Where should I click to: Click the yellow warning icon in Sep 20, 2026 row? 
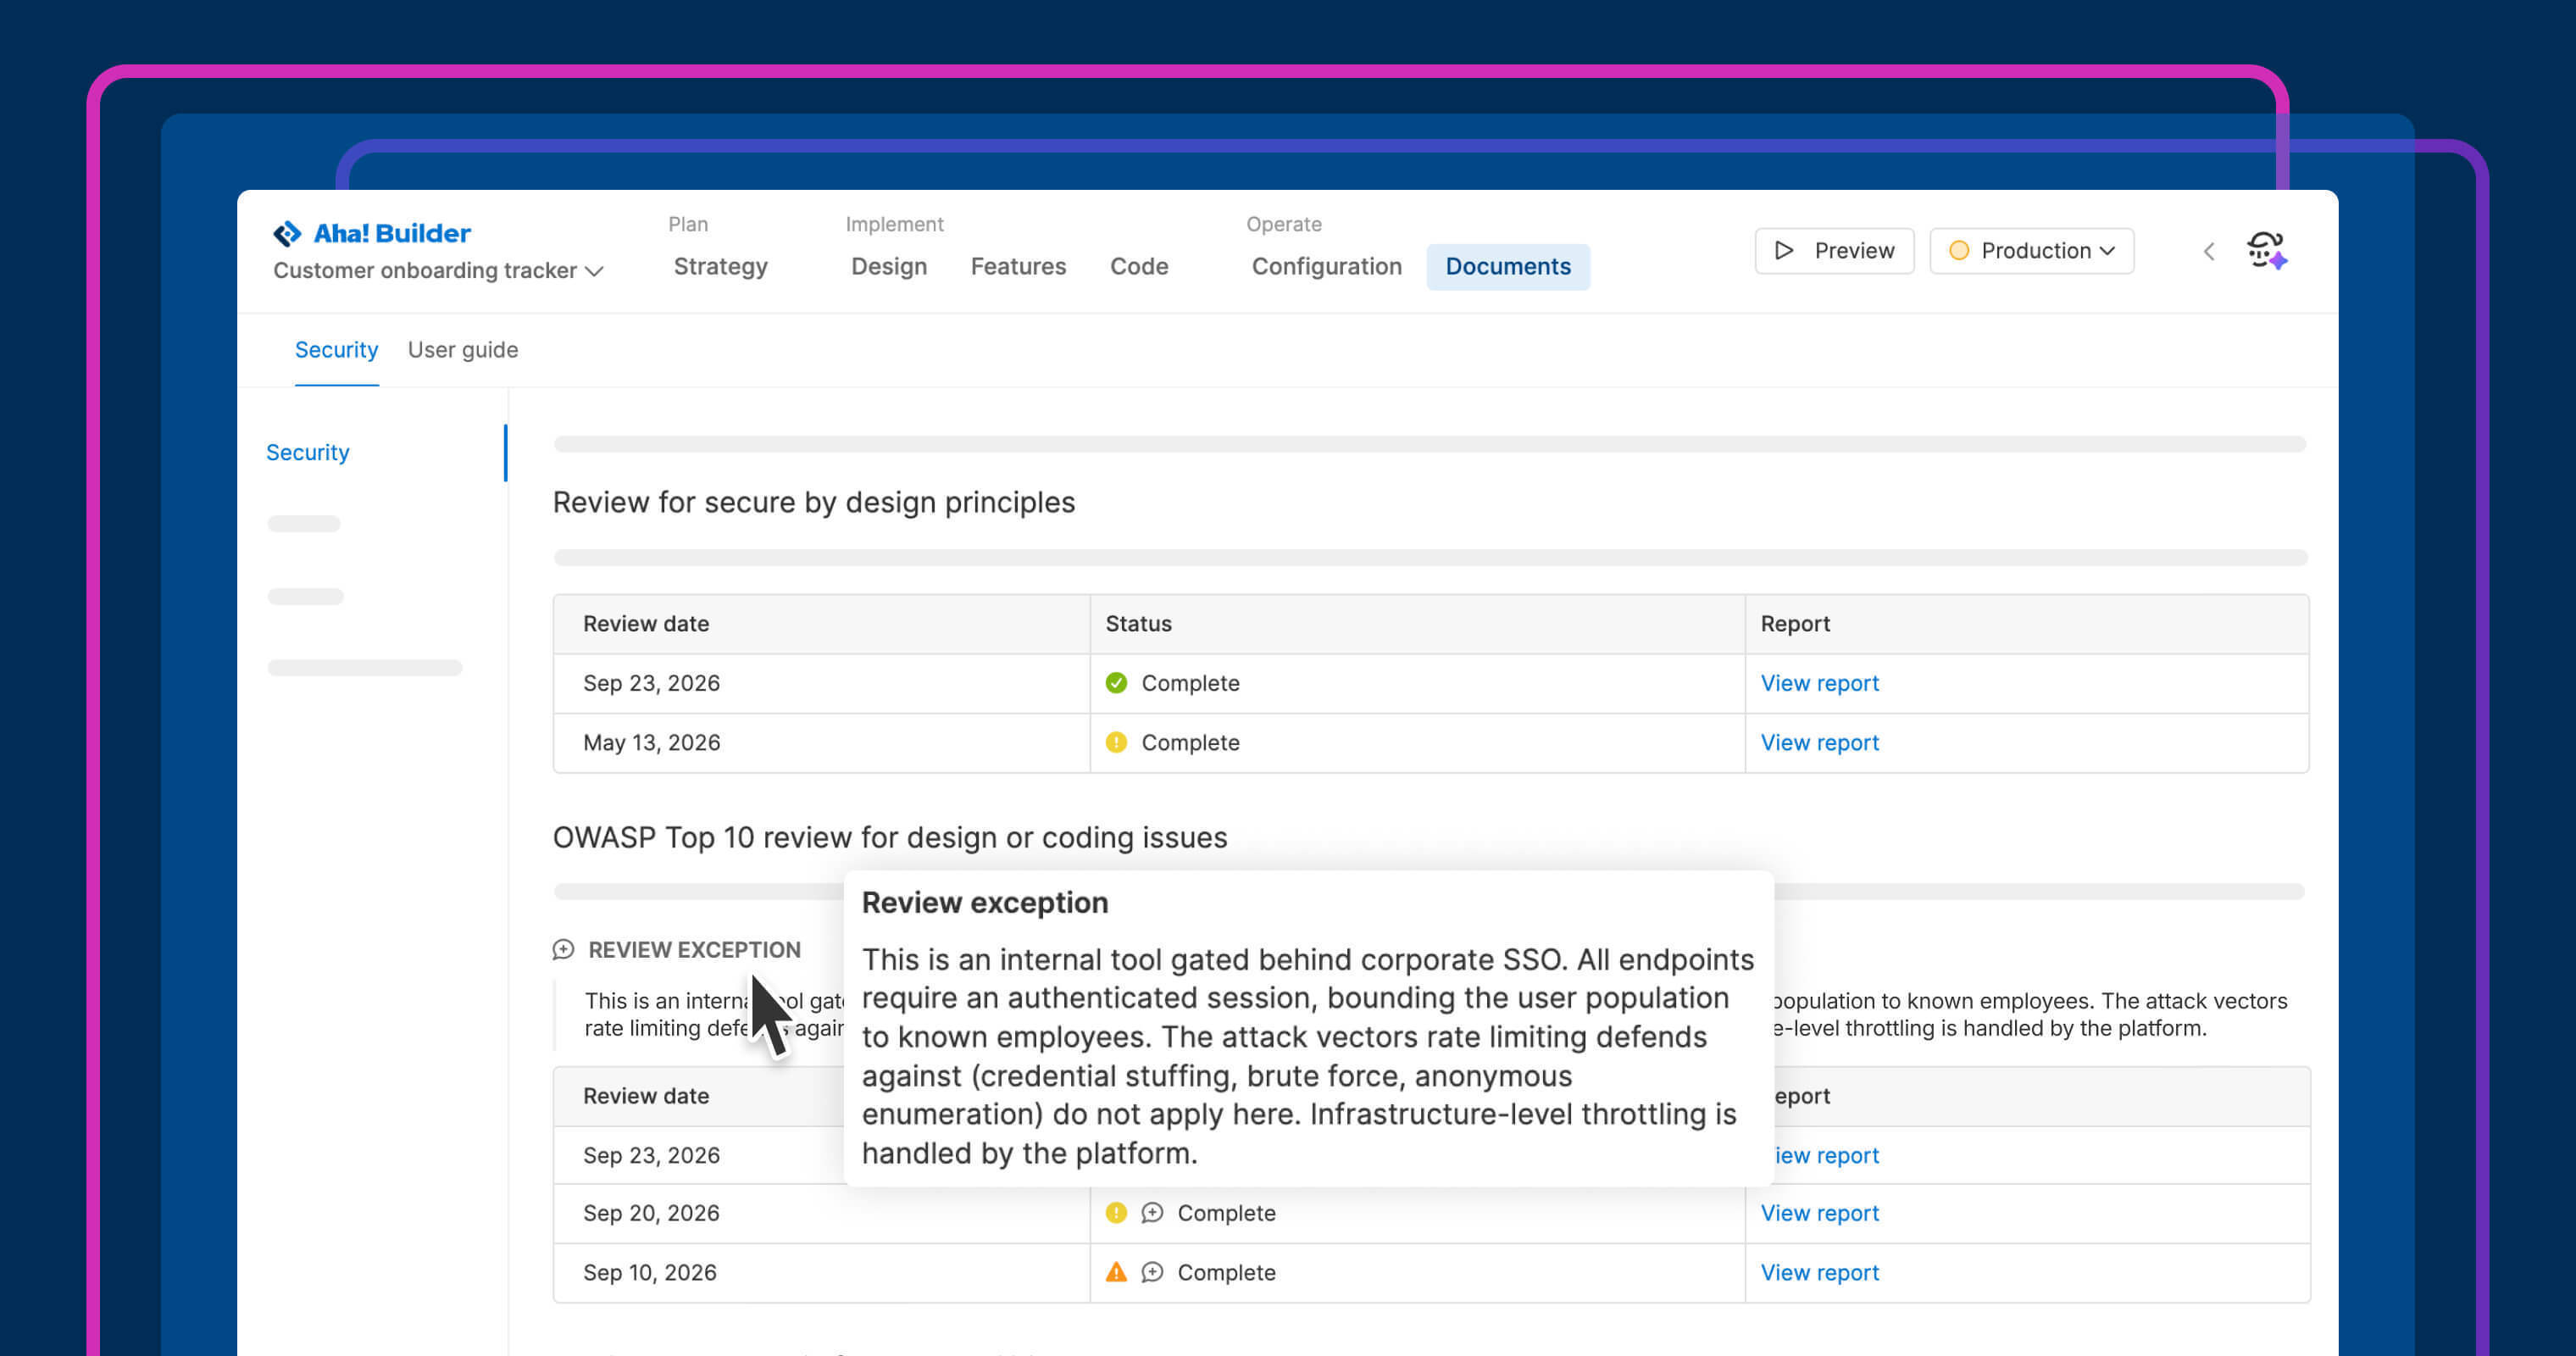(1116, 1212)
